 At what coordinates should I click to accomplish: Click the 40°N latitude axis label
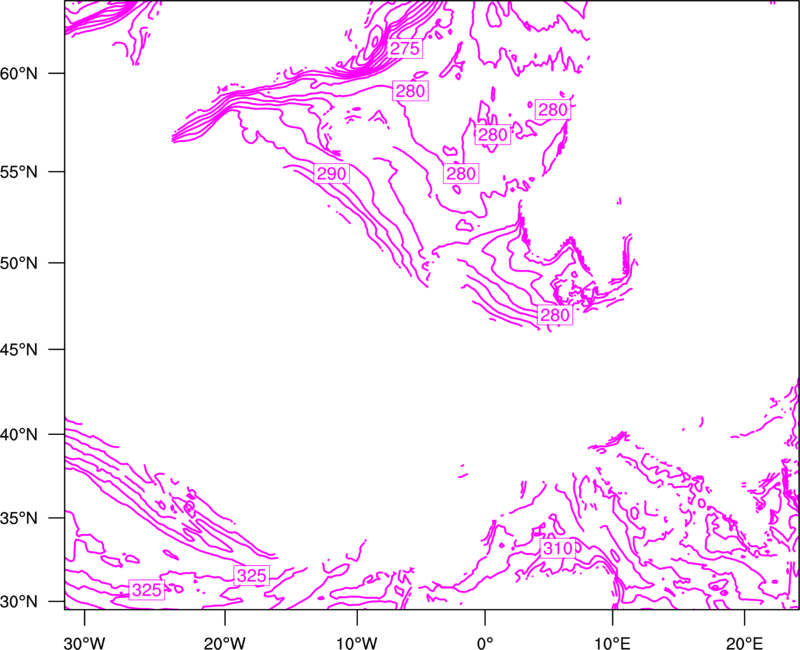[x=19, y=434]
